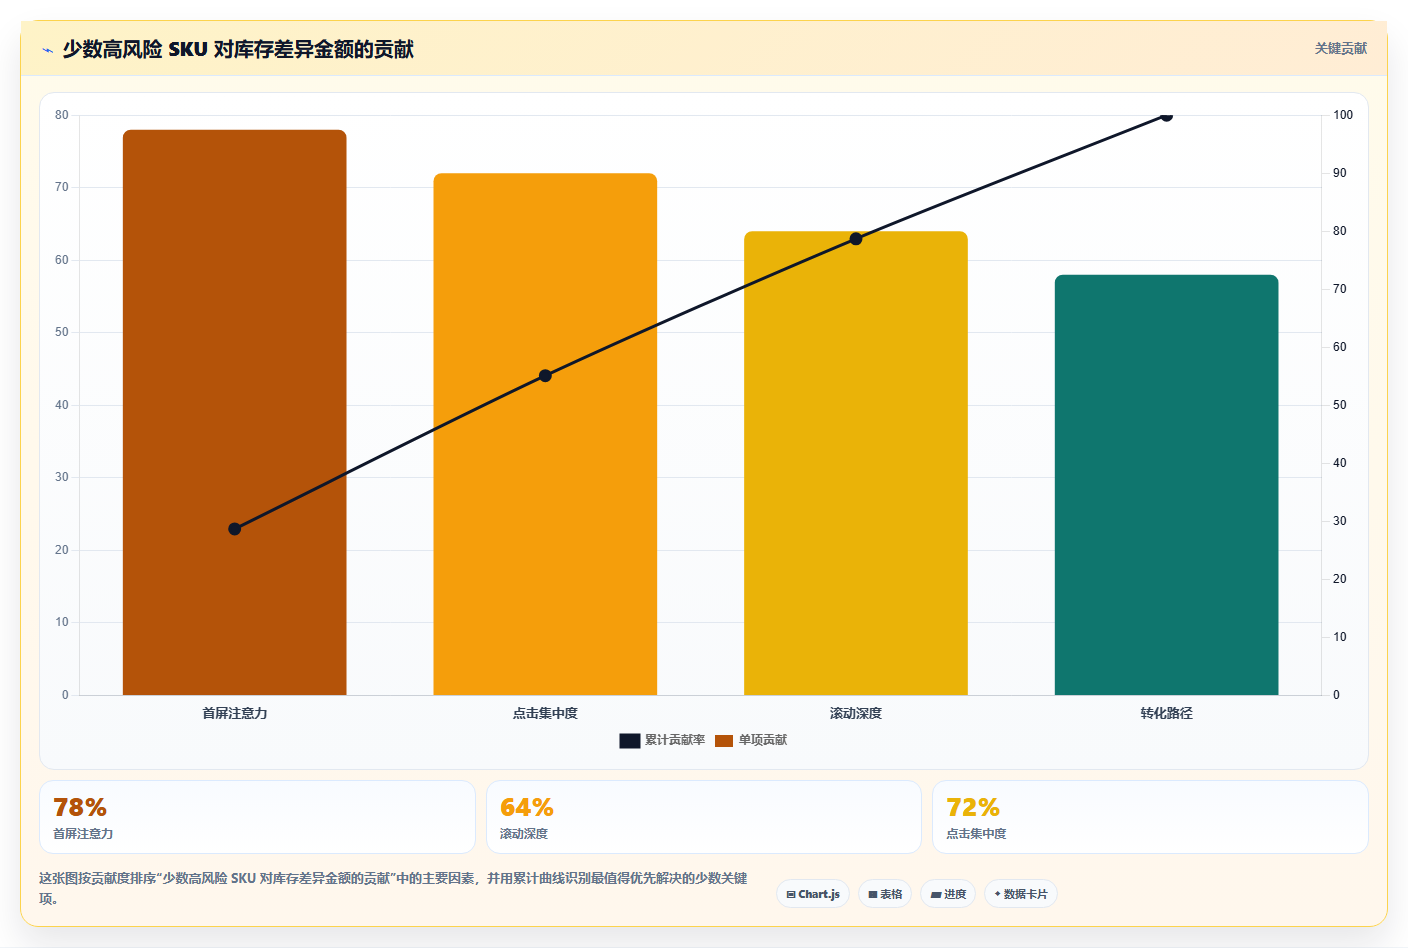Click the 首屏注意力 x-axis label
The height and width of the screenshot is (948, 1408).
pos(235,713)
